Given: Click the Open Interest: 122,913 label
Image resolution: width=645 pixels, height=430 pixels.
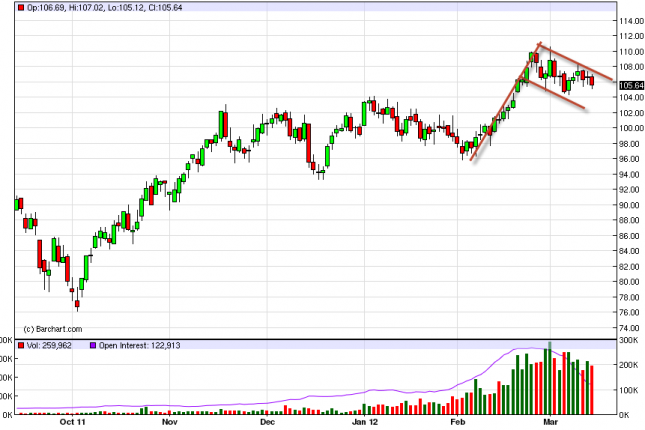Looking at the screenshot, I should (x=139, y=345).
